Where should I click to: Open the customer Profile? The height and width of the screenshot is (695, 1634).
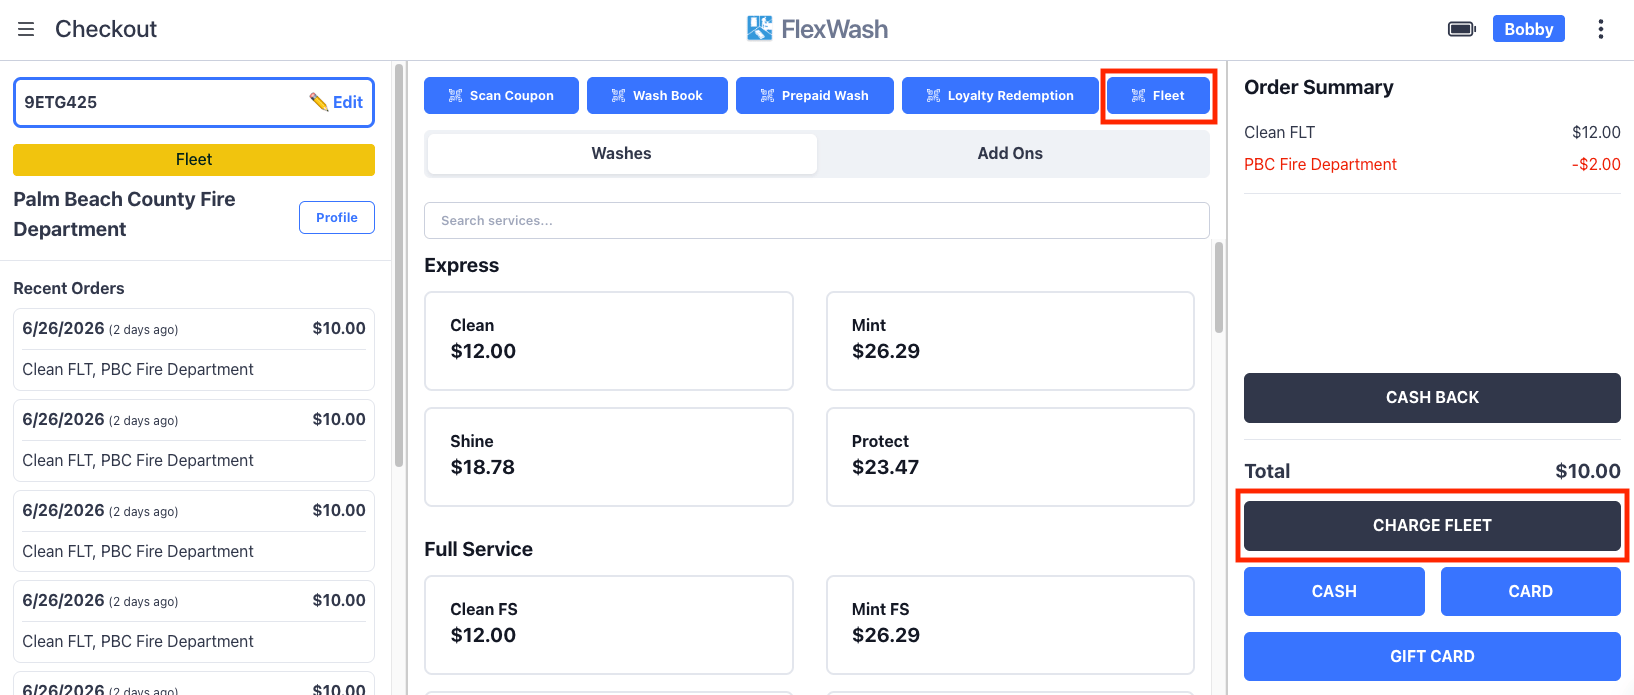pos(337,218)
